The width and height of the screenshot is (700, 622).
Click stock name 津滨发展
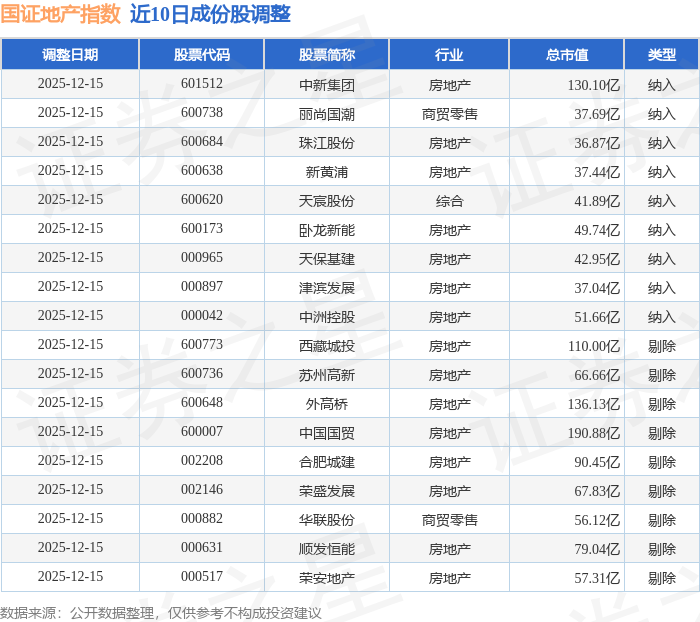327,288
